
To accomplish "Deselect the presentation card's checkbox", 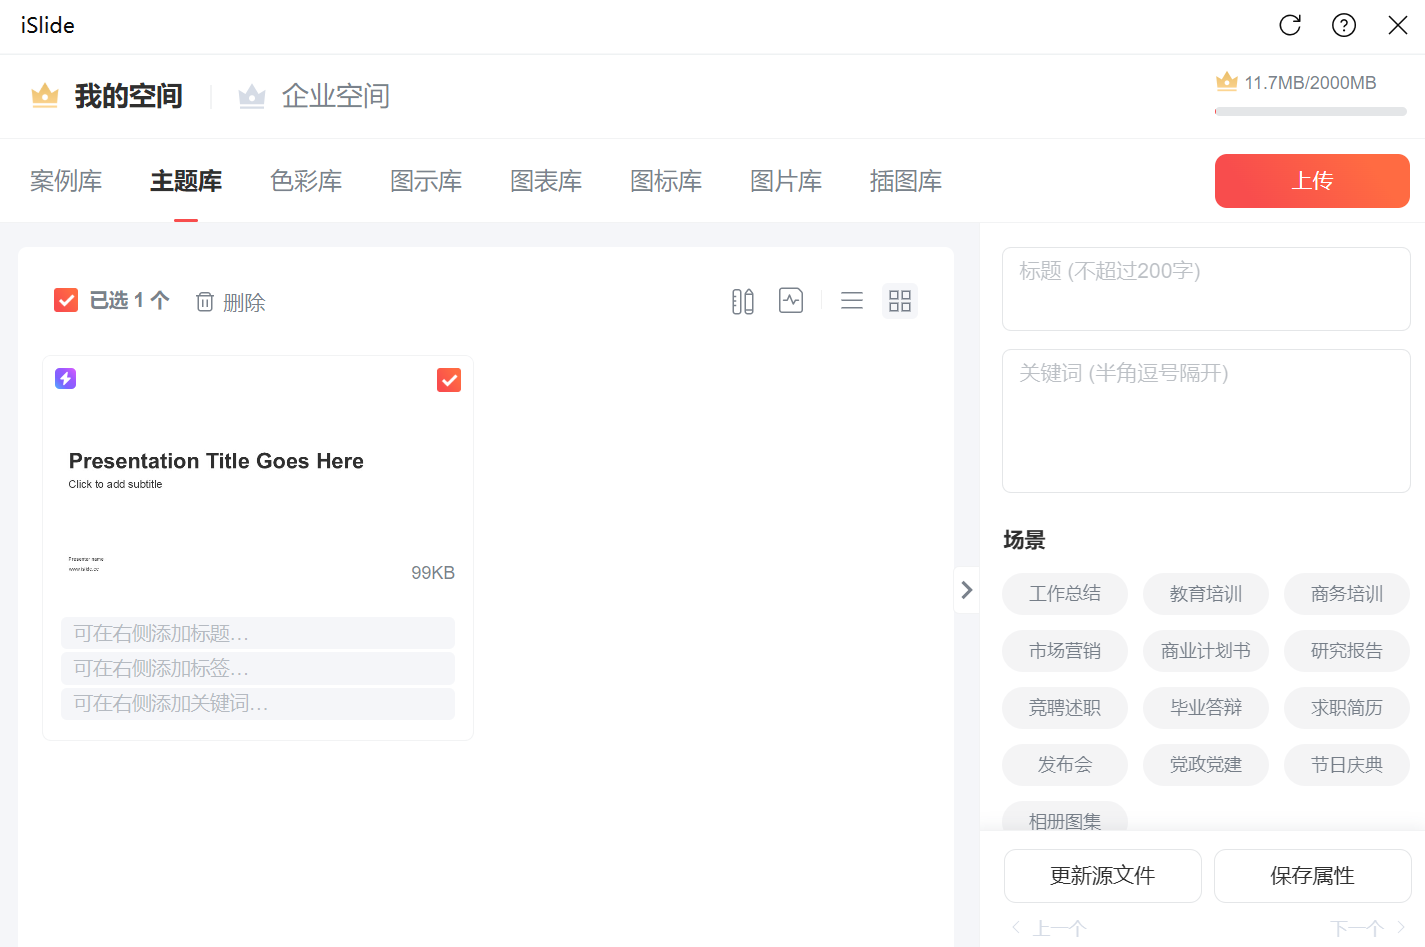I will point(449,380).
